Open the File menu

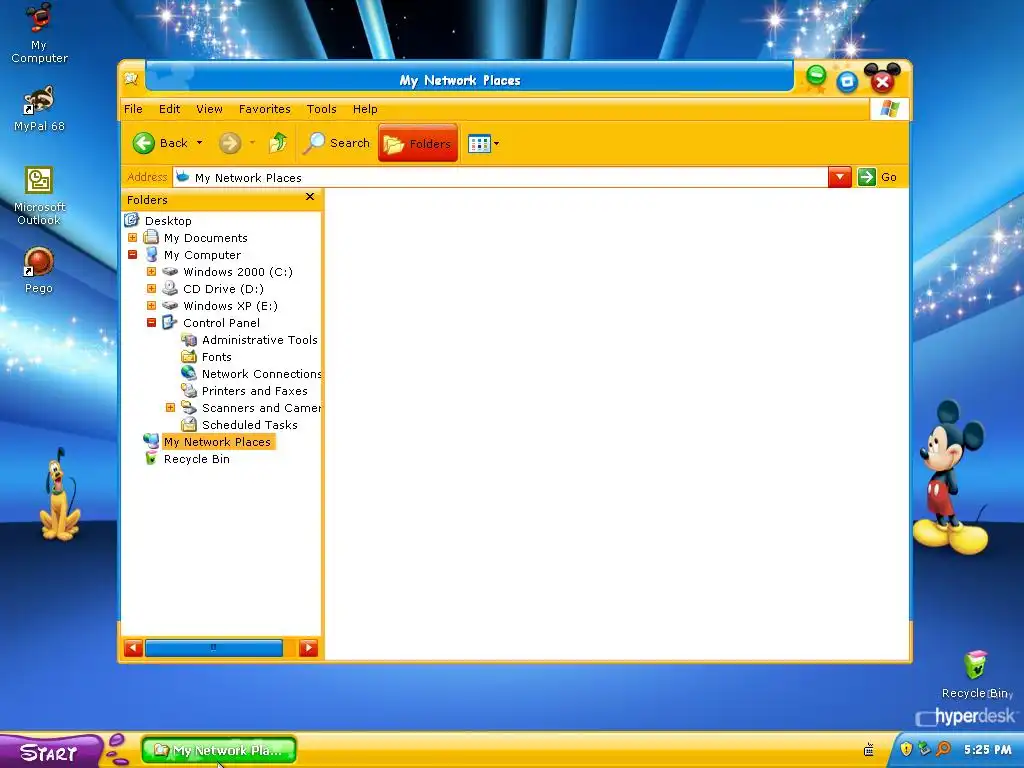pos(133,109)
